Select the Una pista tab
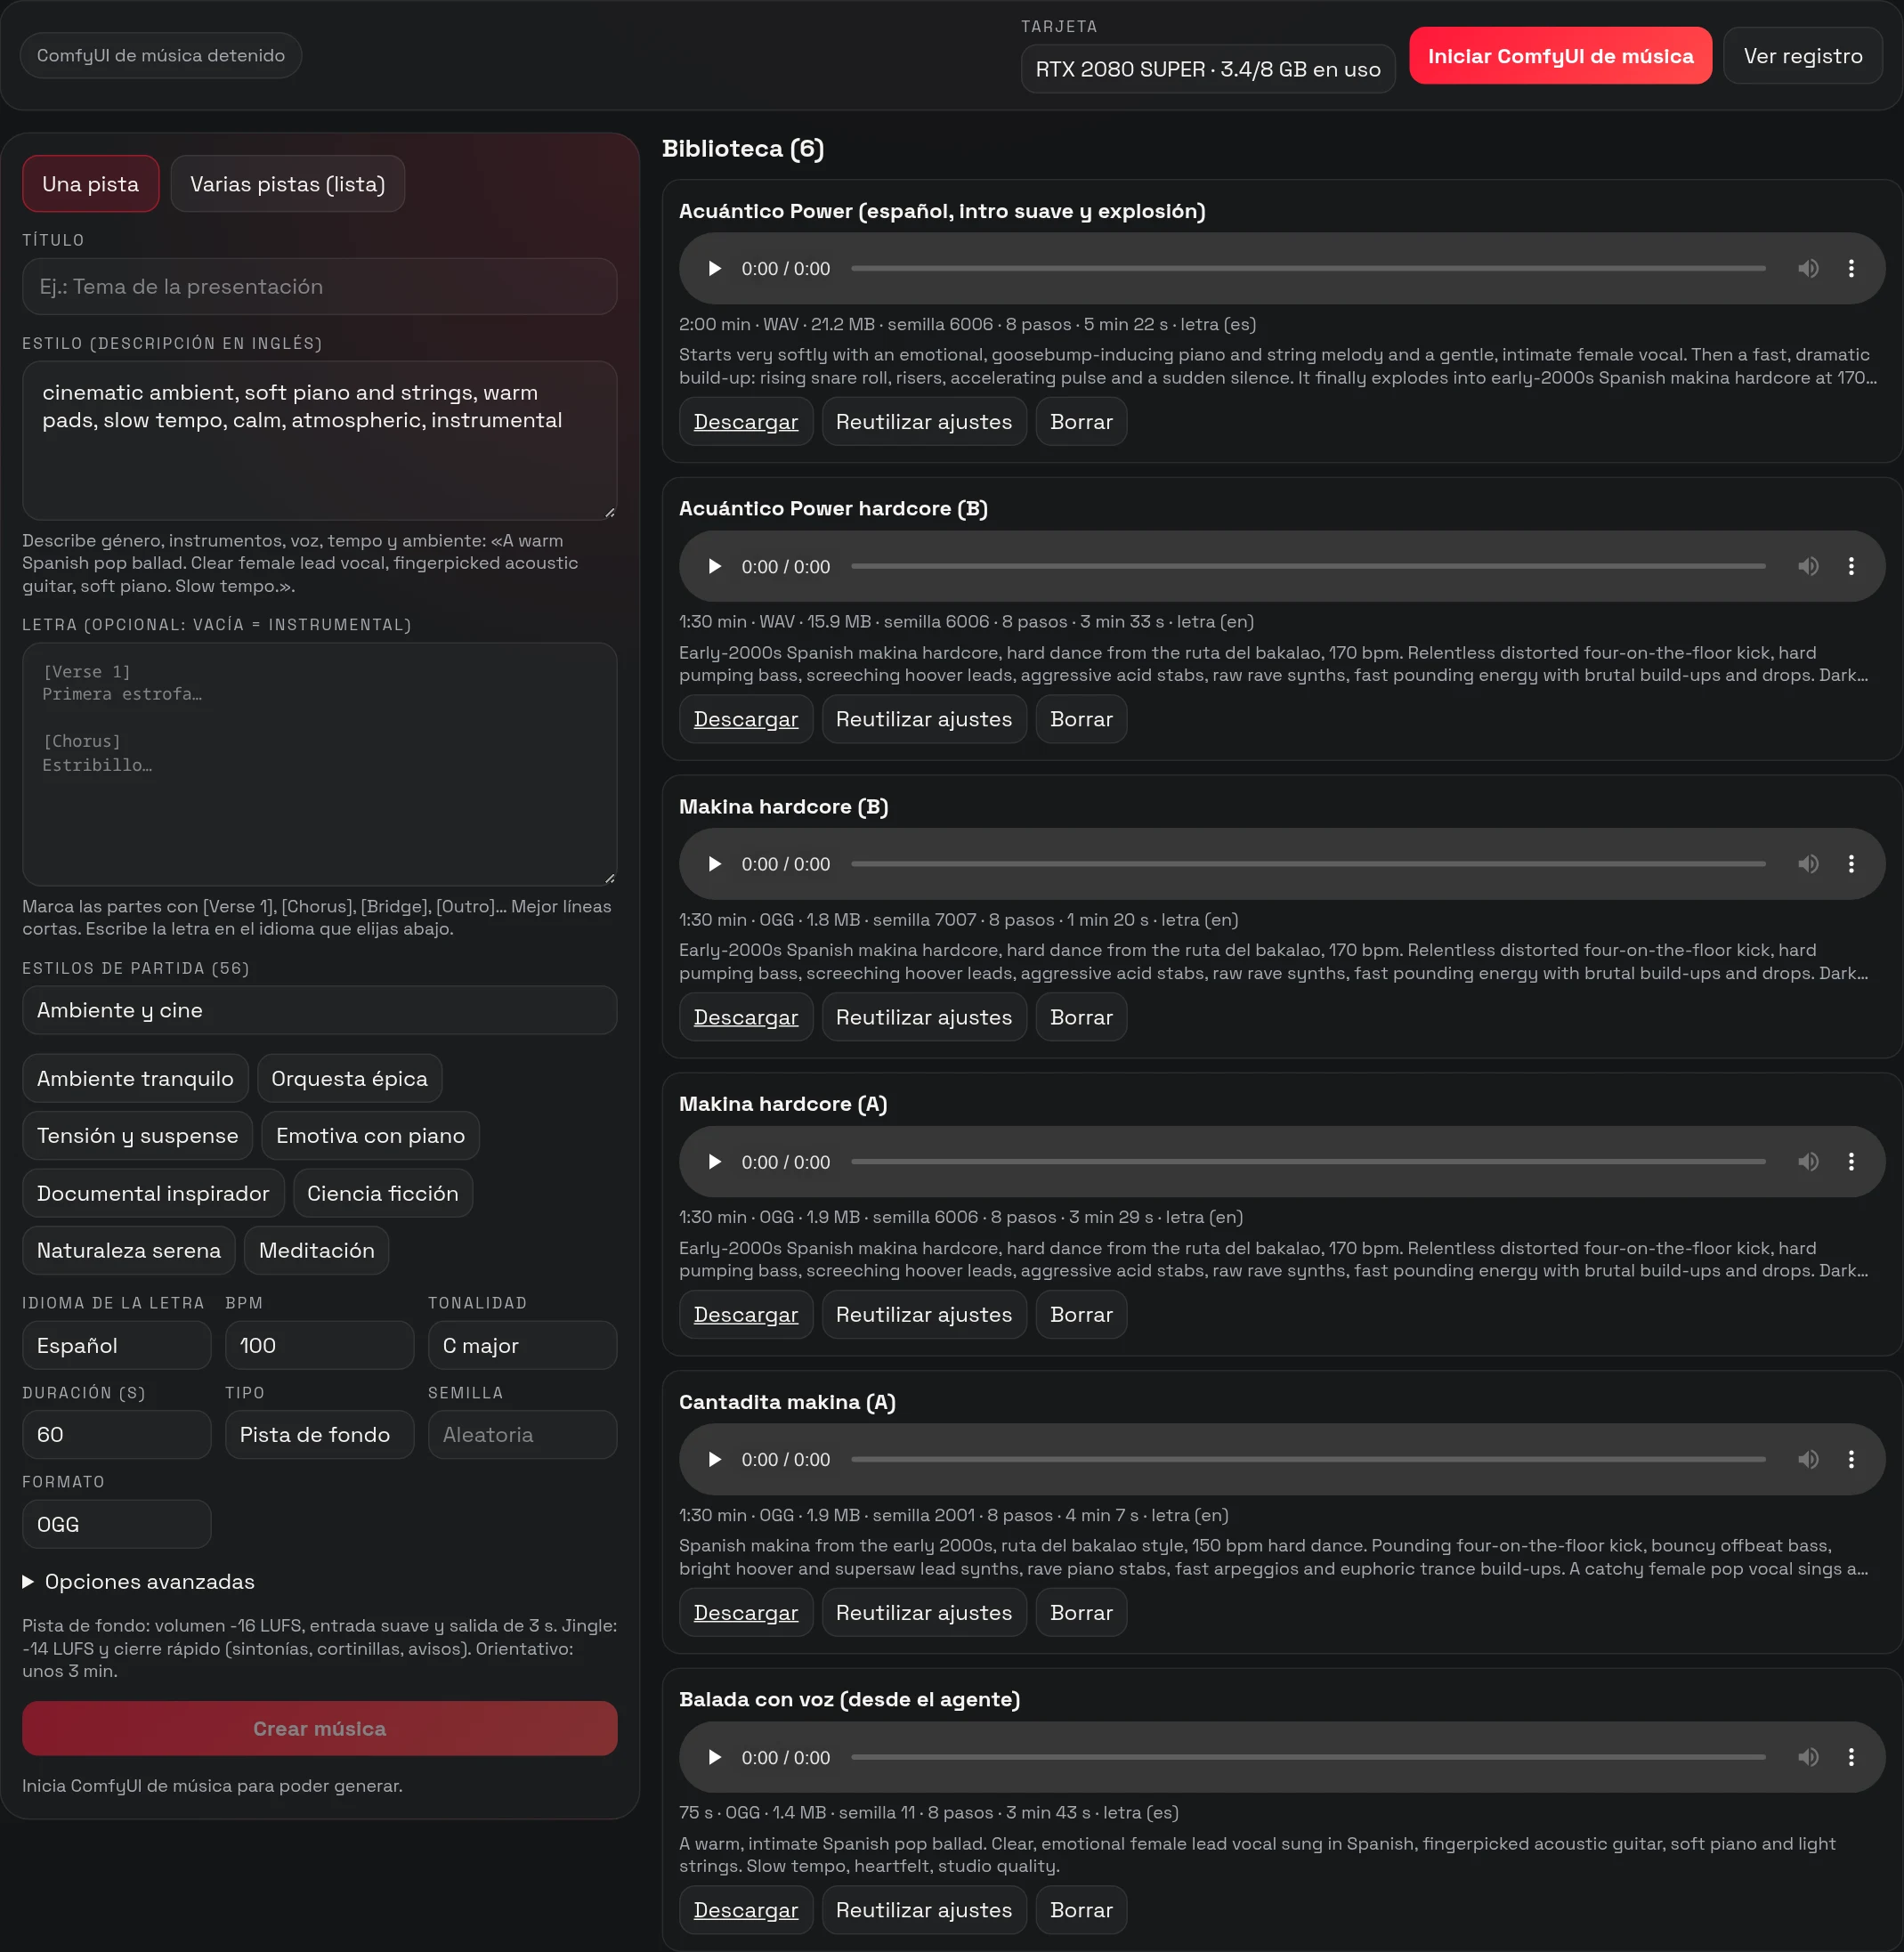Image resolution: width=1904 pixels, height=1952 pixels. coord(90,184)
